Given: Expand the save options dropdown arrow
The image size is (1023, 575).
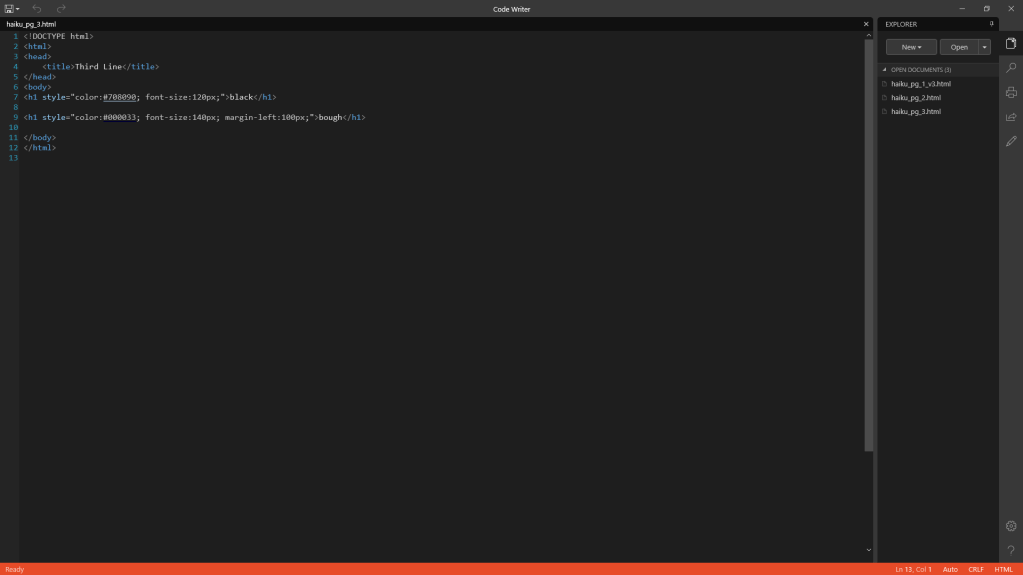Looking at the screenshot, I should (18, 9).
